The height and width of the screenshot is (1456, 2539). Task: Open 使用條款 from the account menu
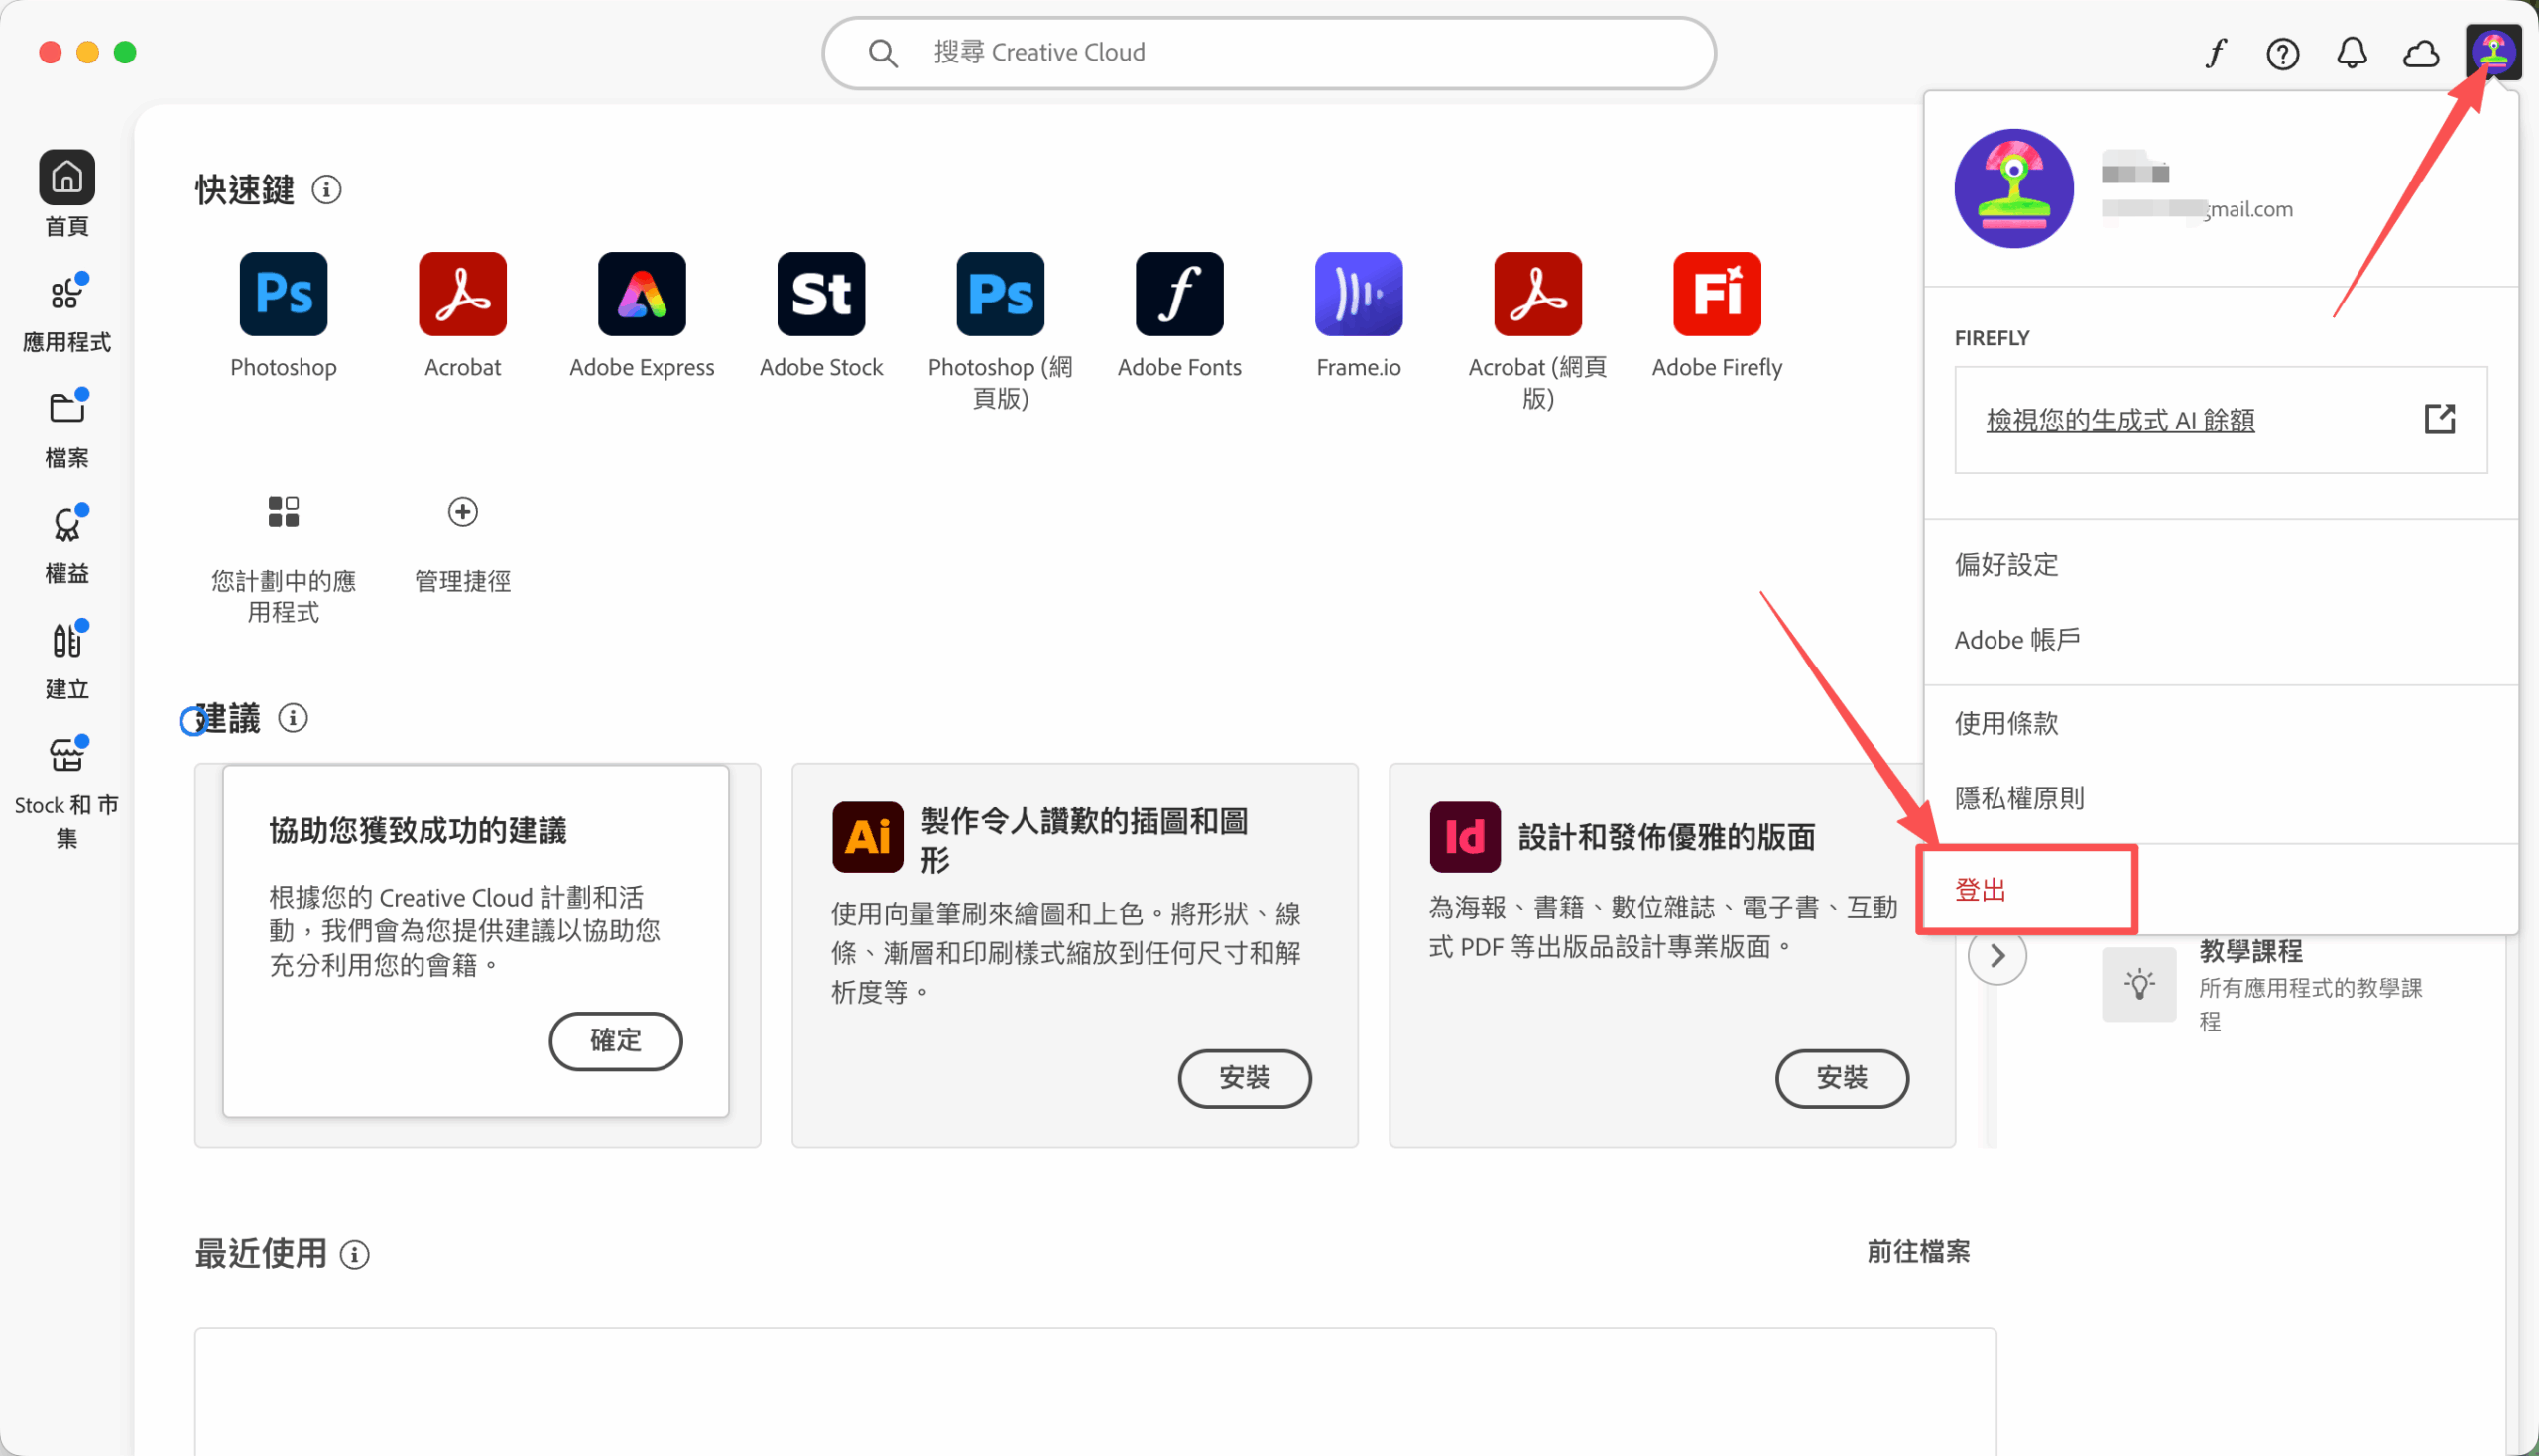pyautogui.click(x=2005, y=723)
